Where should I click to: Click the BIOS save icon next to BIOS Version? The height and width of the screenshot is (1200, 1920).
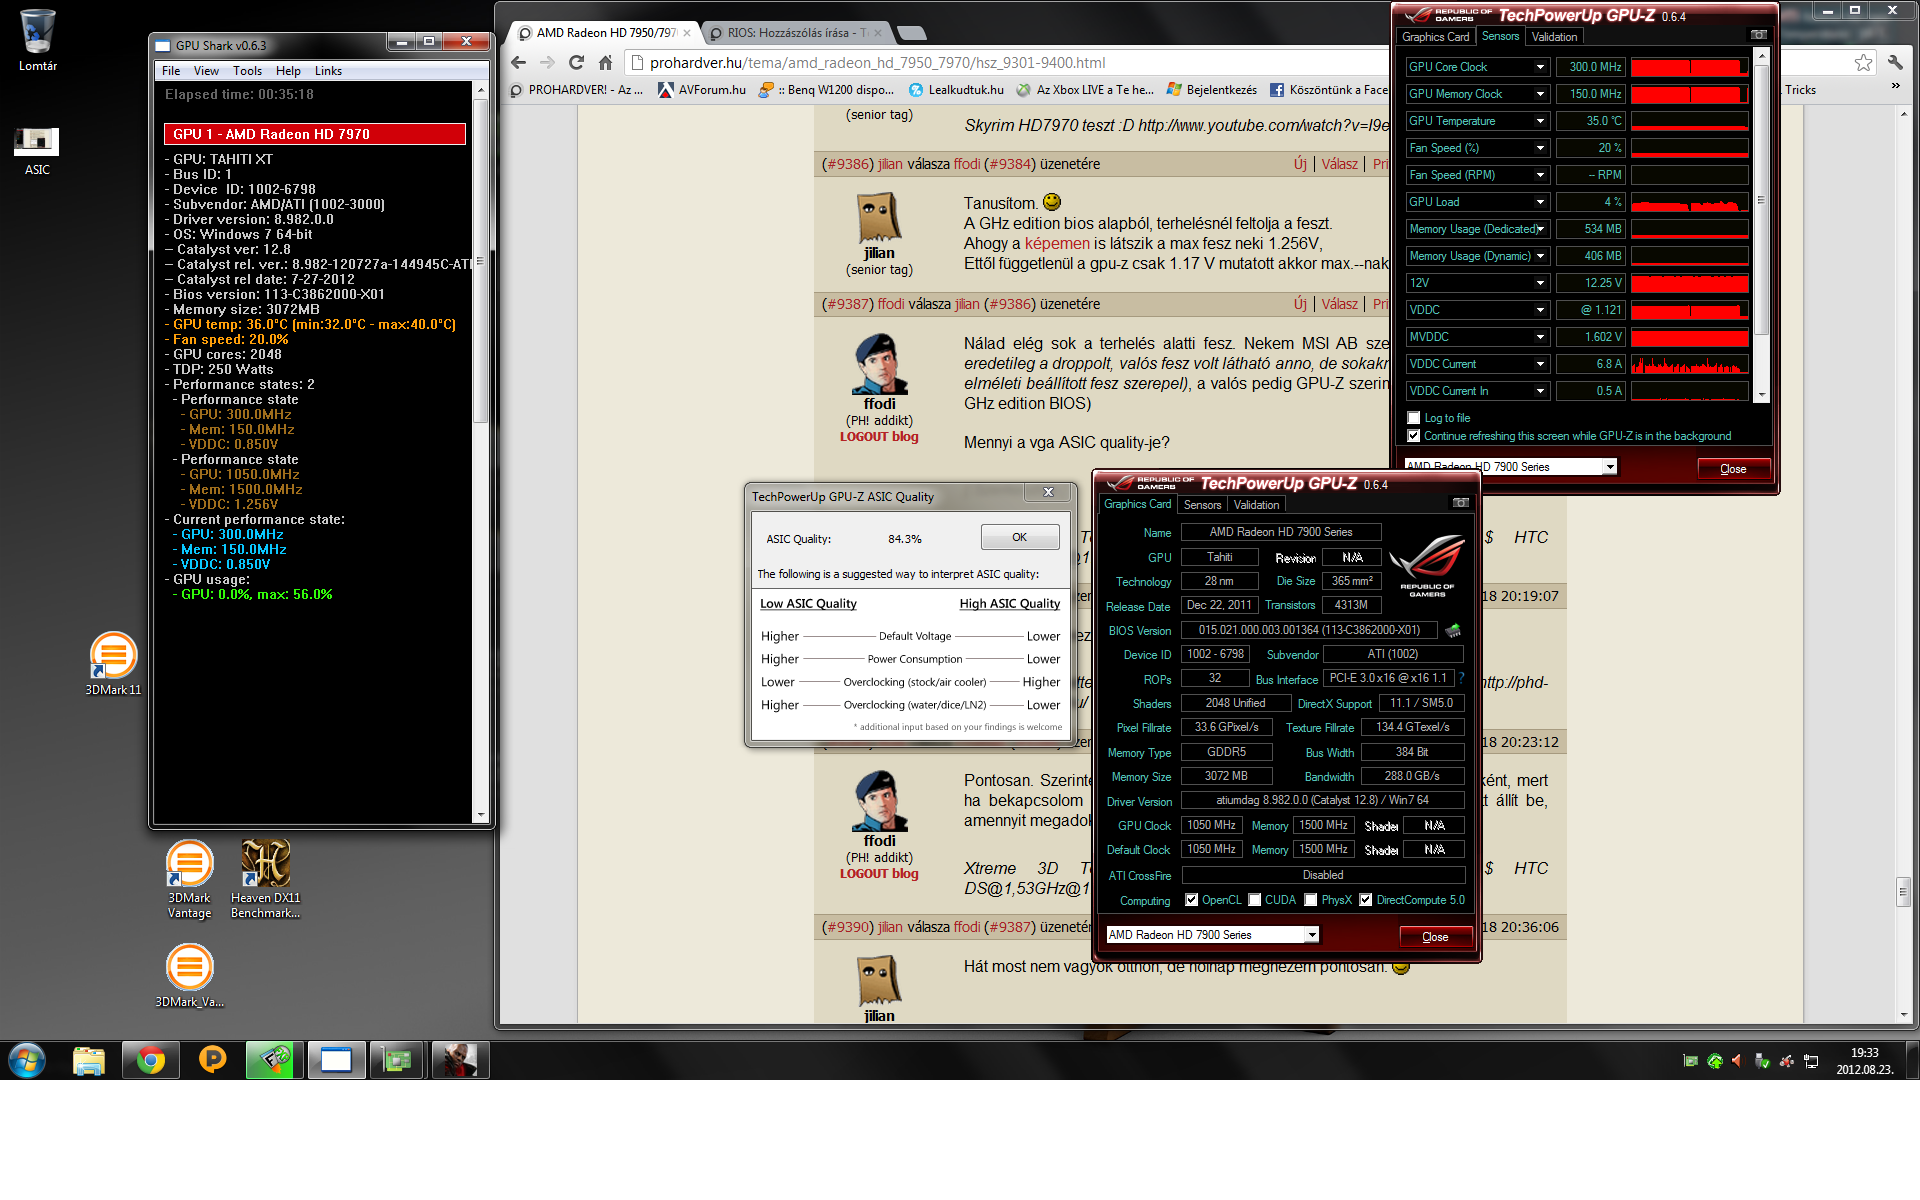pyautogui.click(x=1453, y=630)
